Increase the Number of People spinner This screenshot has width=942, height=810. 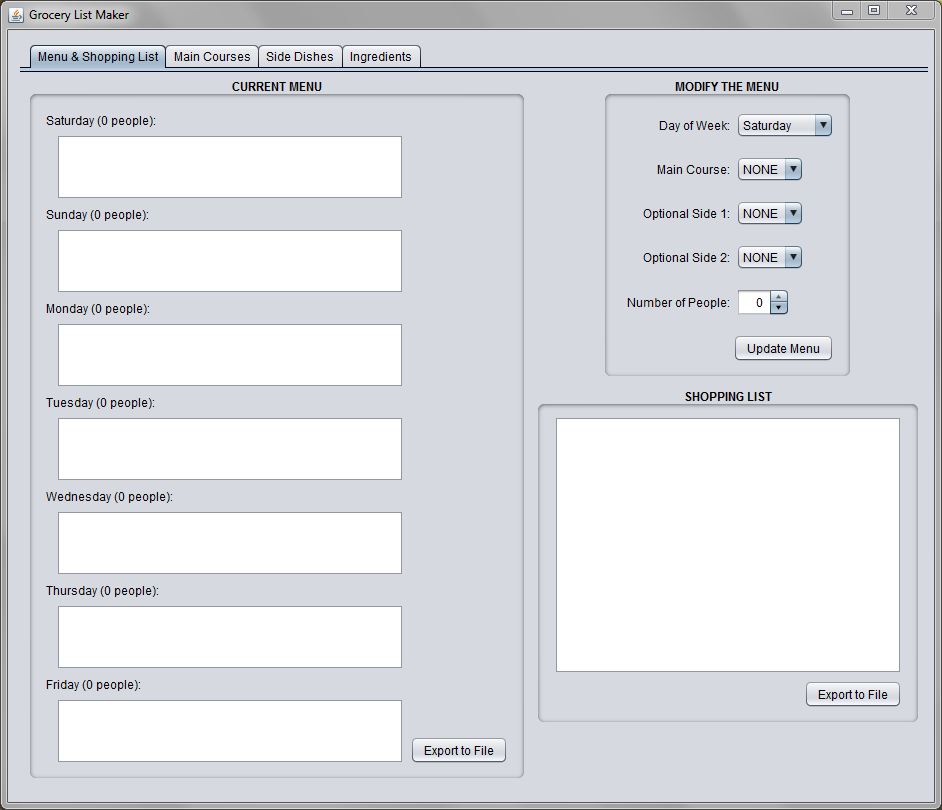[x=779, y=297]
